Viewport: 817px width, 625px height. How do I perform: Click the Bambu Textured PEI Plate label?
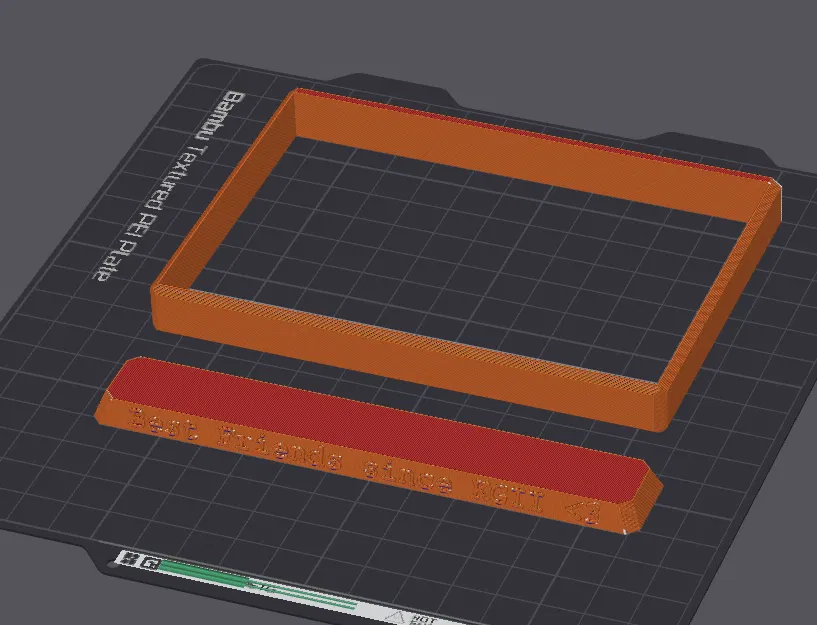pos(169,186)
